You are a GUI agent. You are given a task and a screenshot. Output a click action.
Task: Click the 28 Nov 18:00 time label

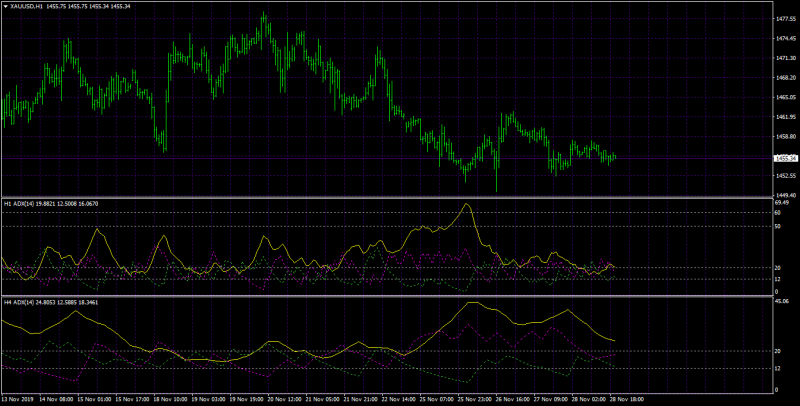click(x=627, y=399)
